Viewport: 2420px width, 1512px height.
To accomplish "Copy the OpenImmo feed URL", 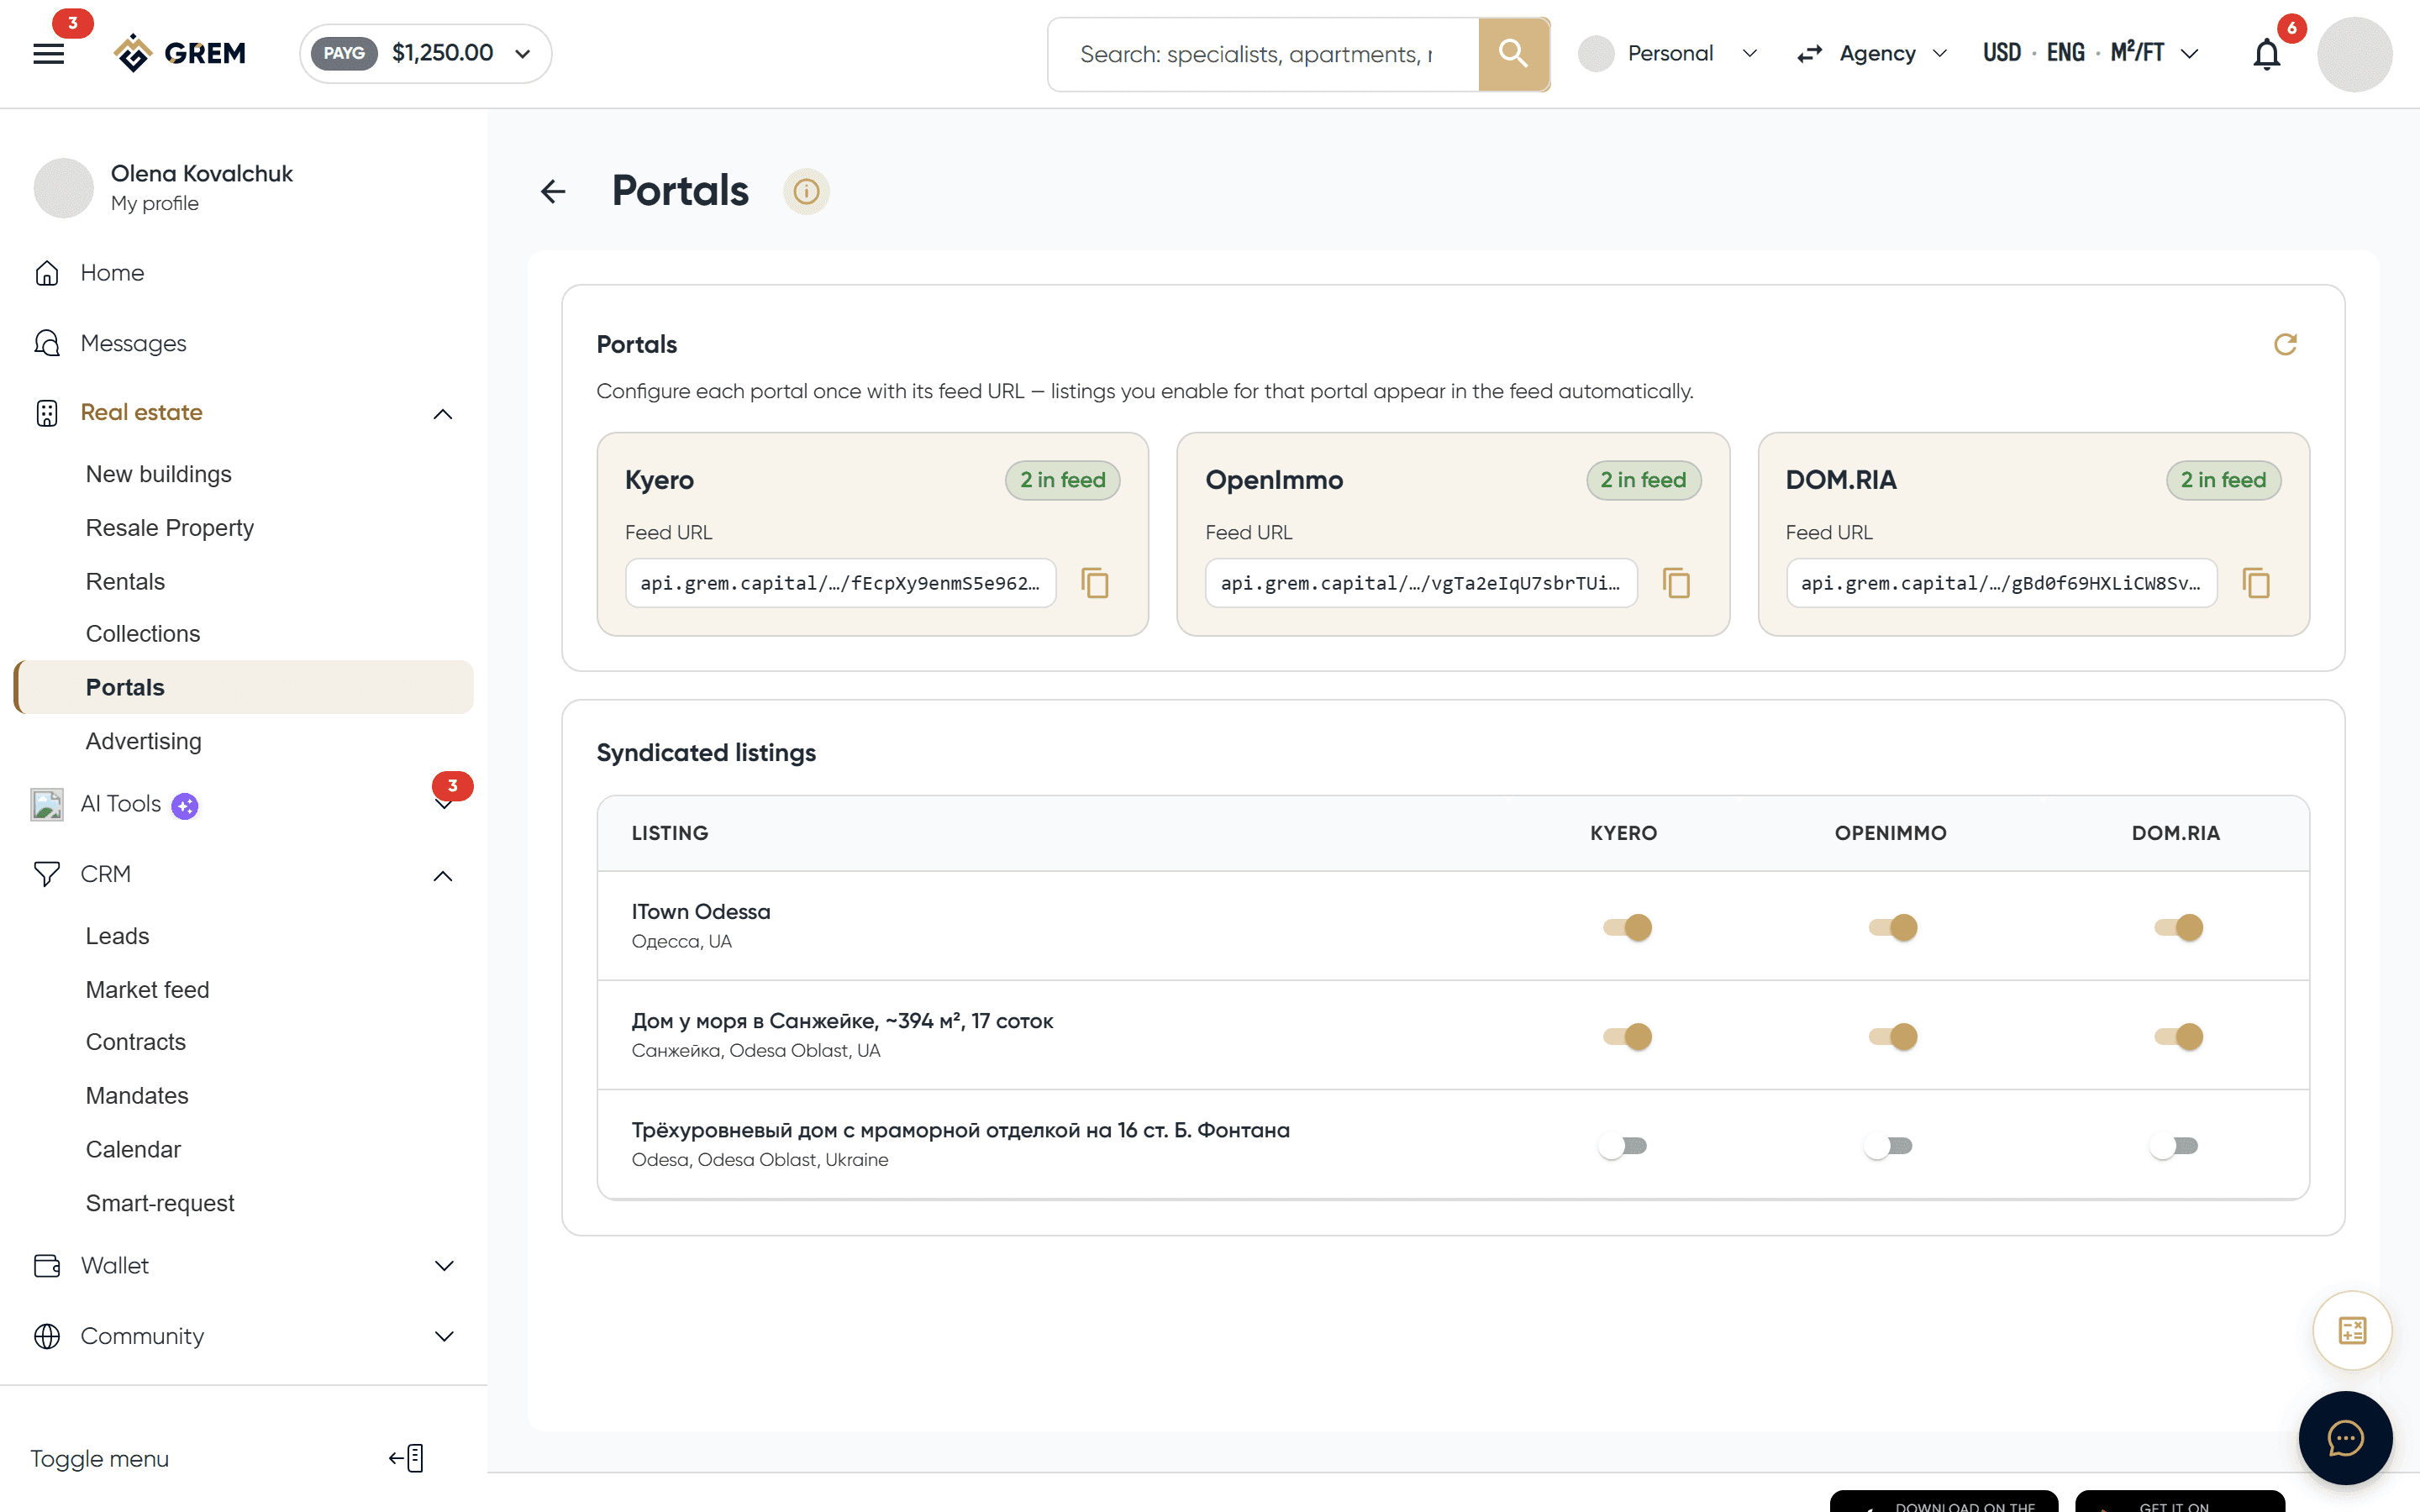I will click(x=1676, y=583).
